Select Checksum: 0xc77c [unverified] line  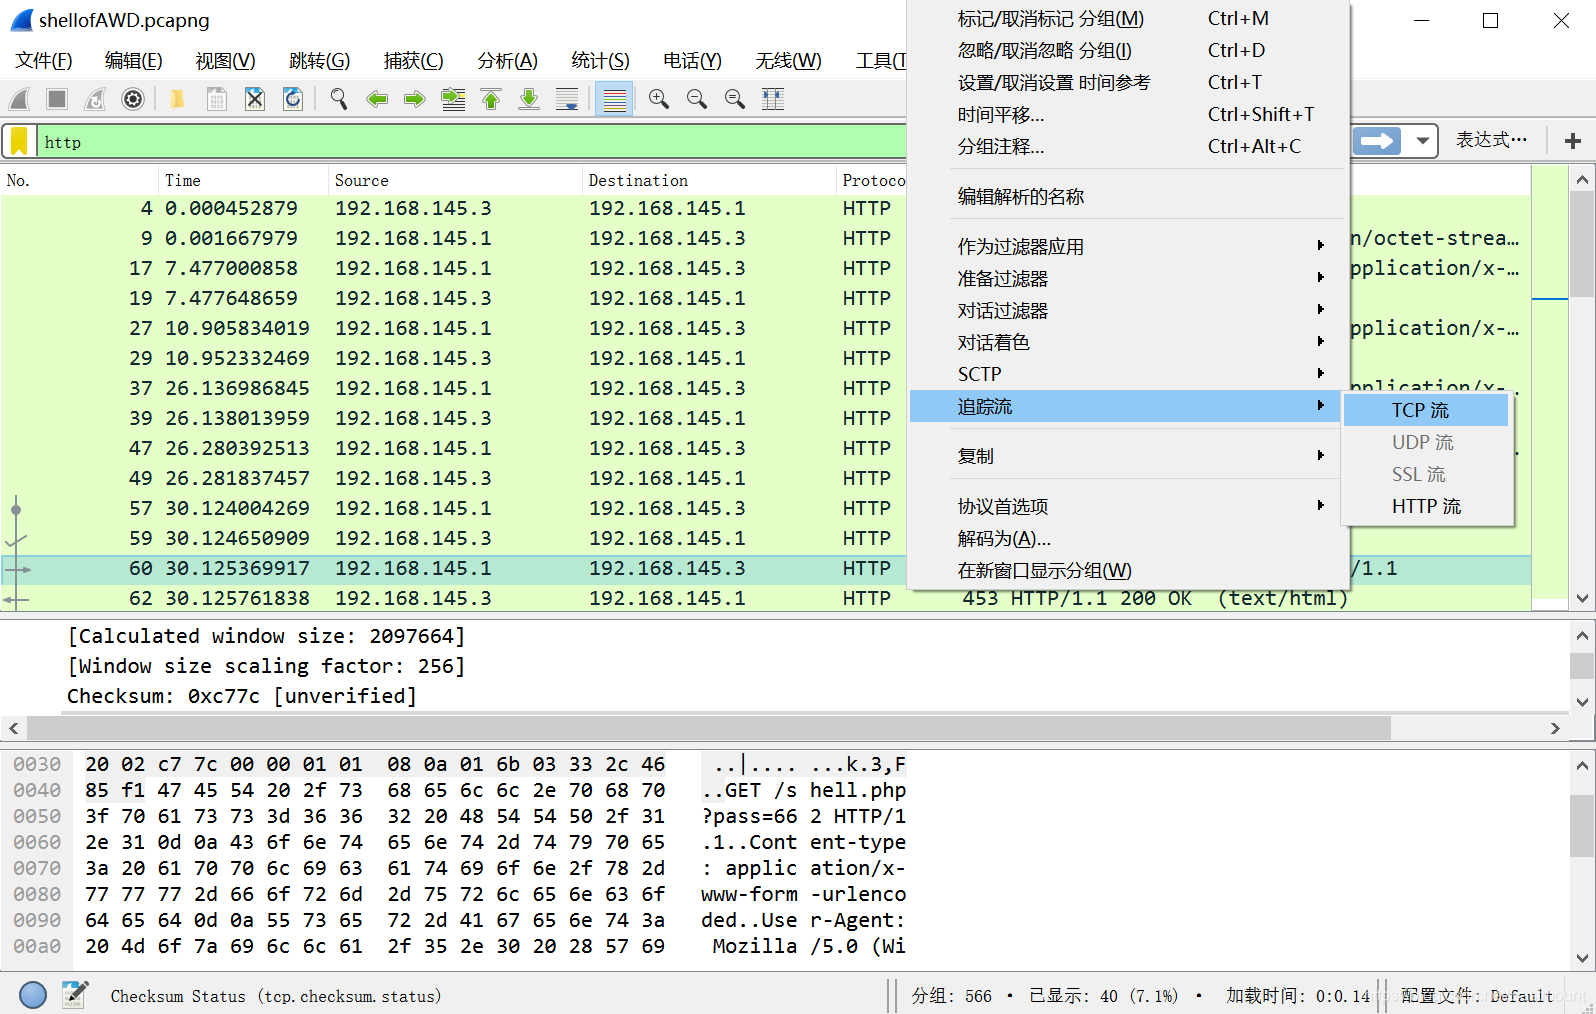[x=241, y=696]
